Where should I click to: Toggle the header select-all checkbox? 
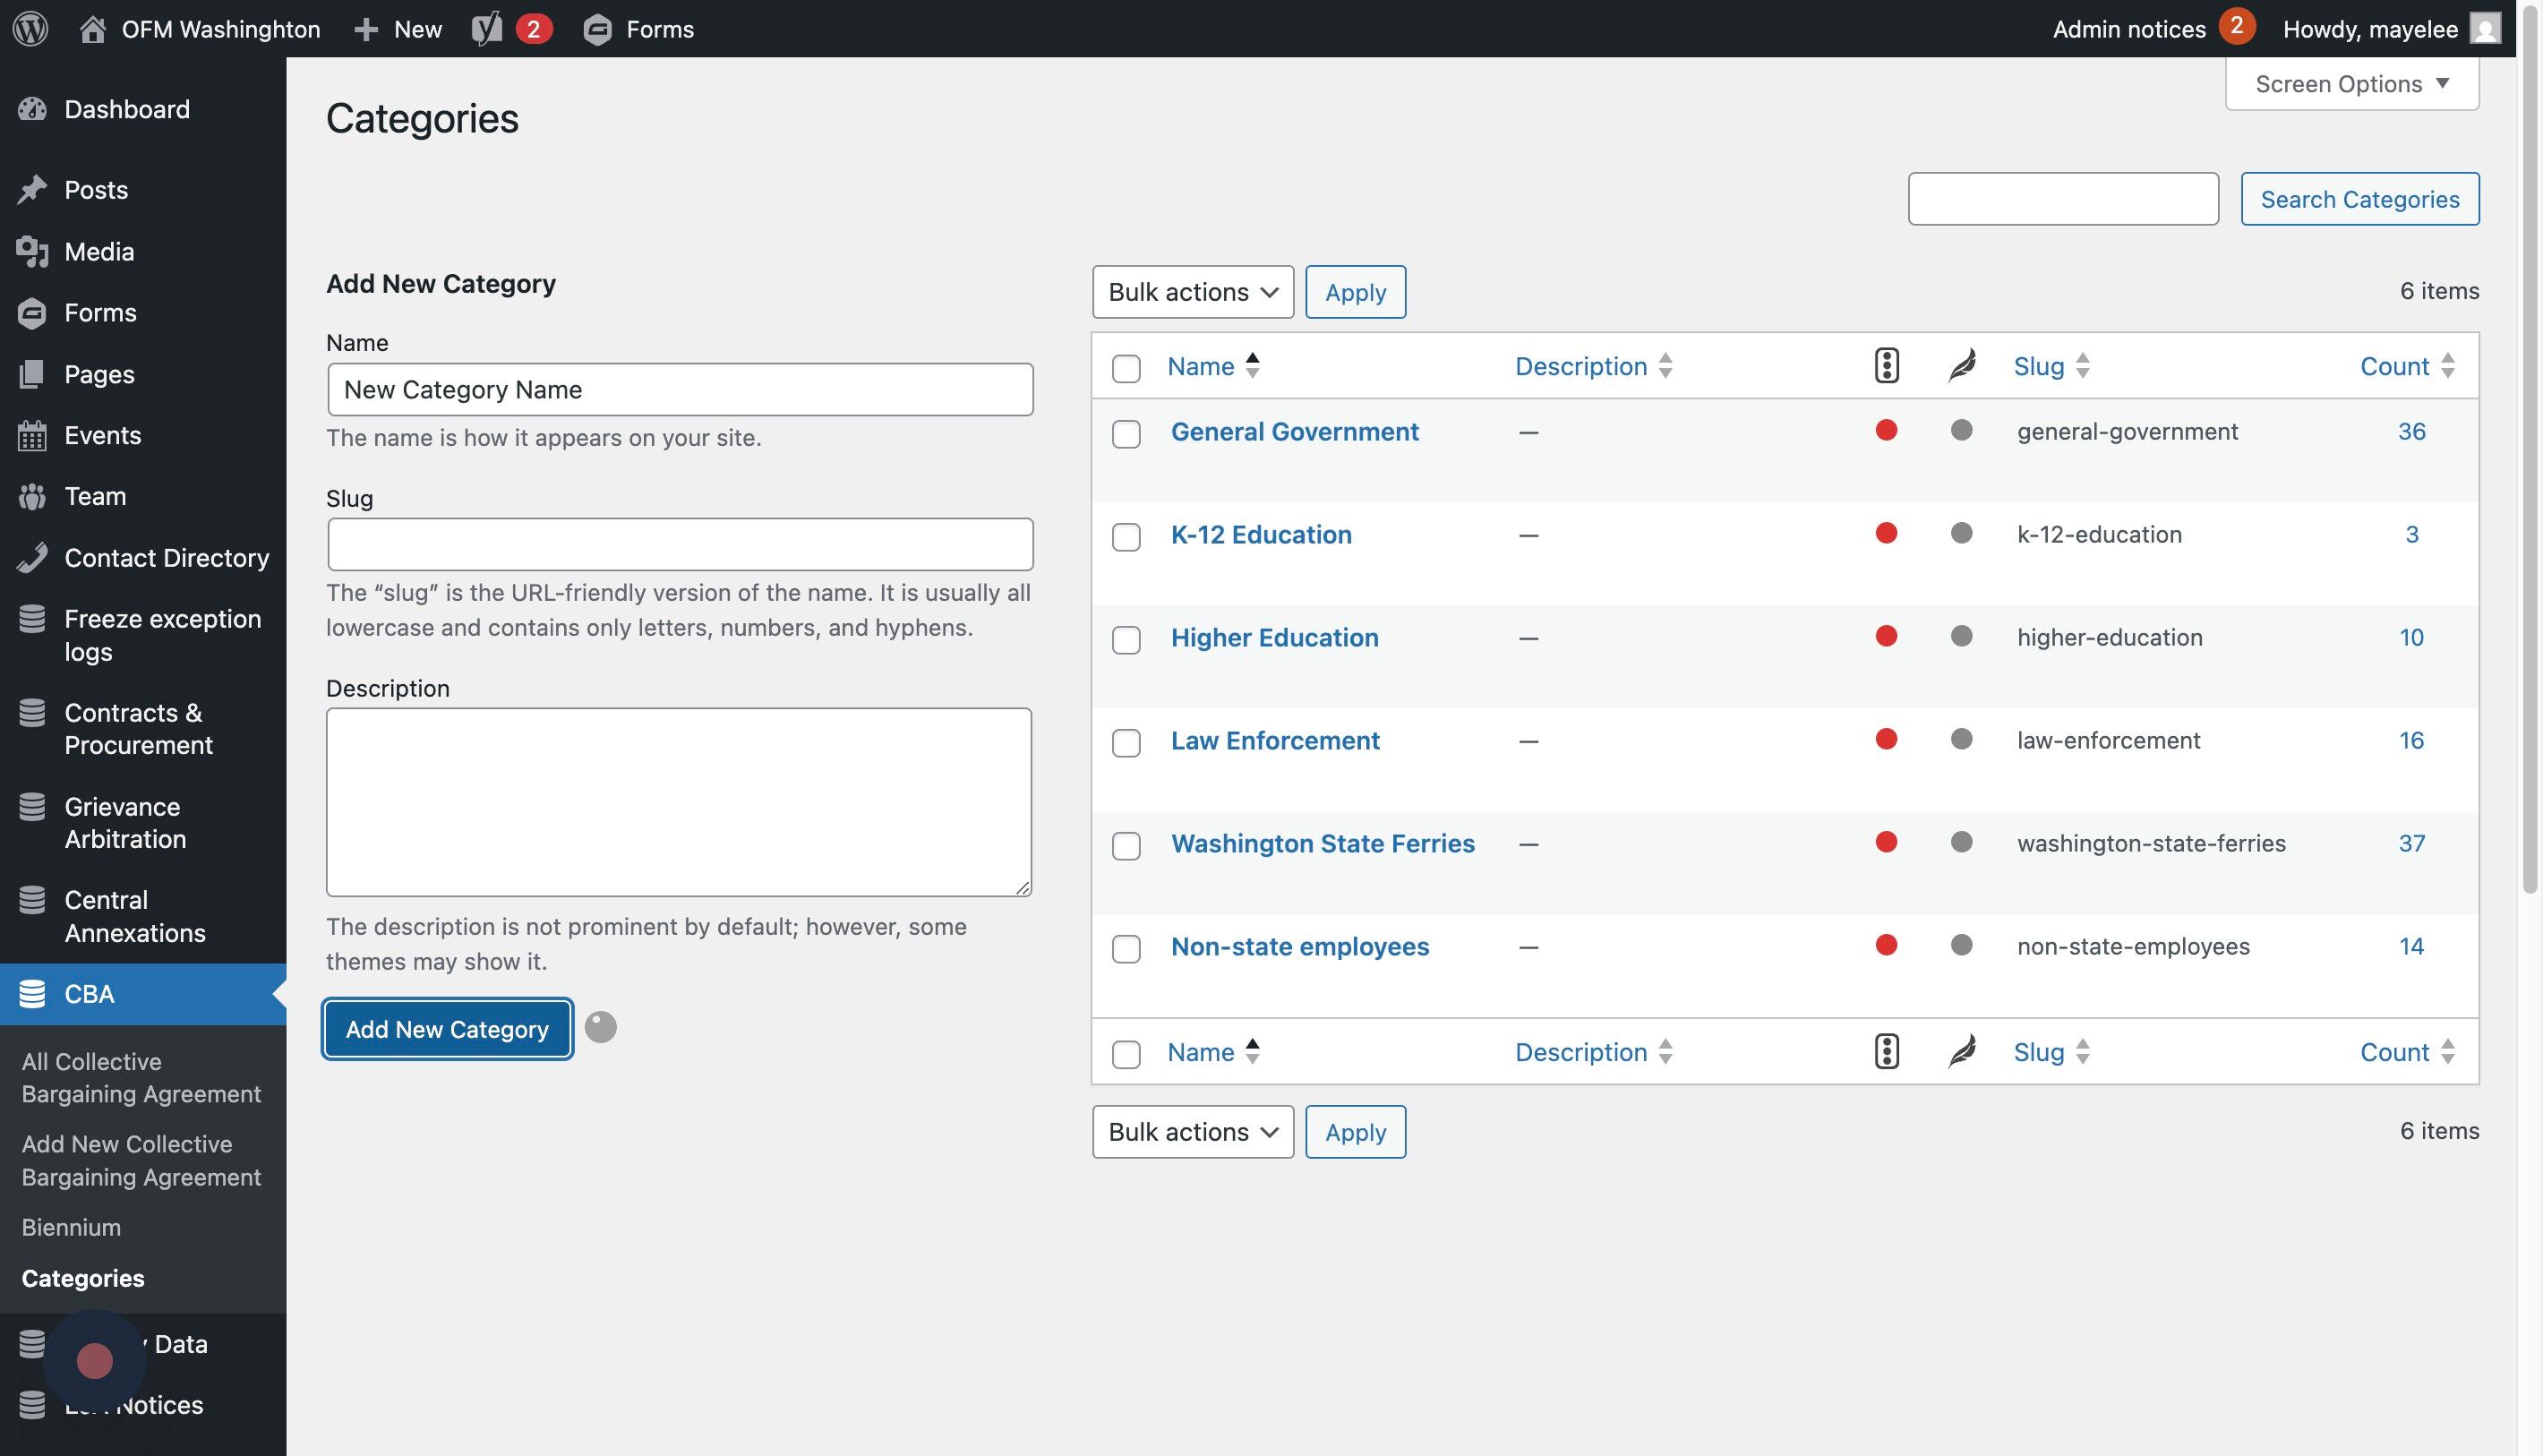[1126, 368]
